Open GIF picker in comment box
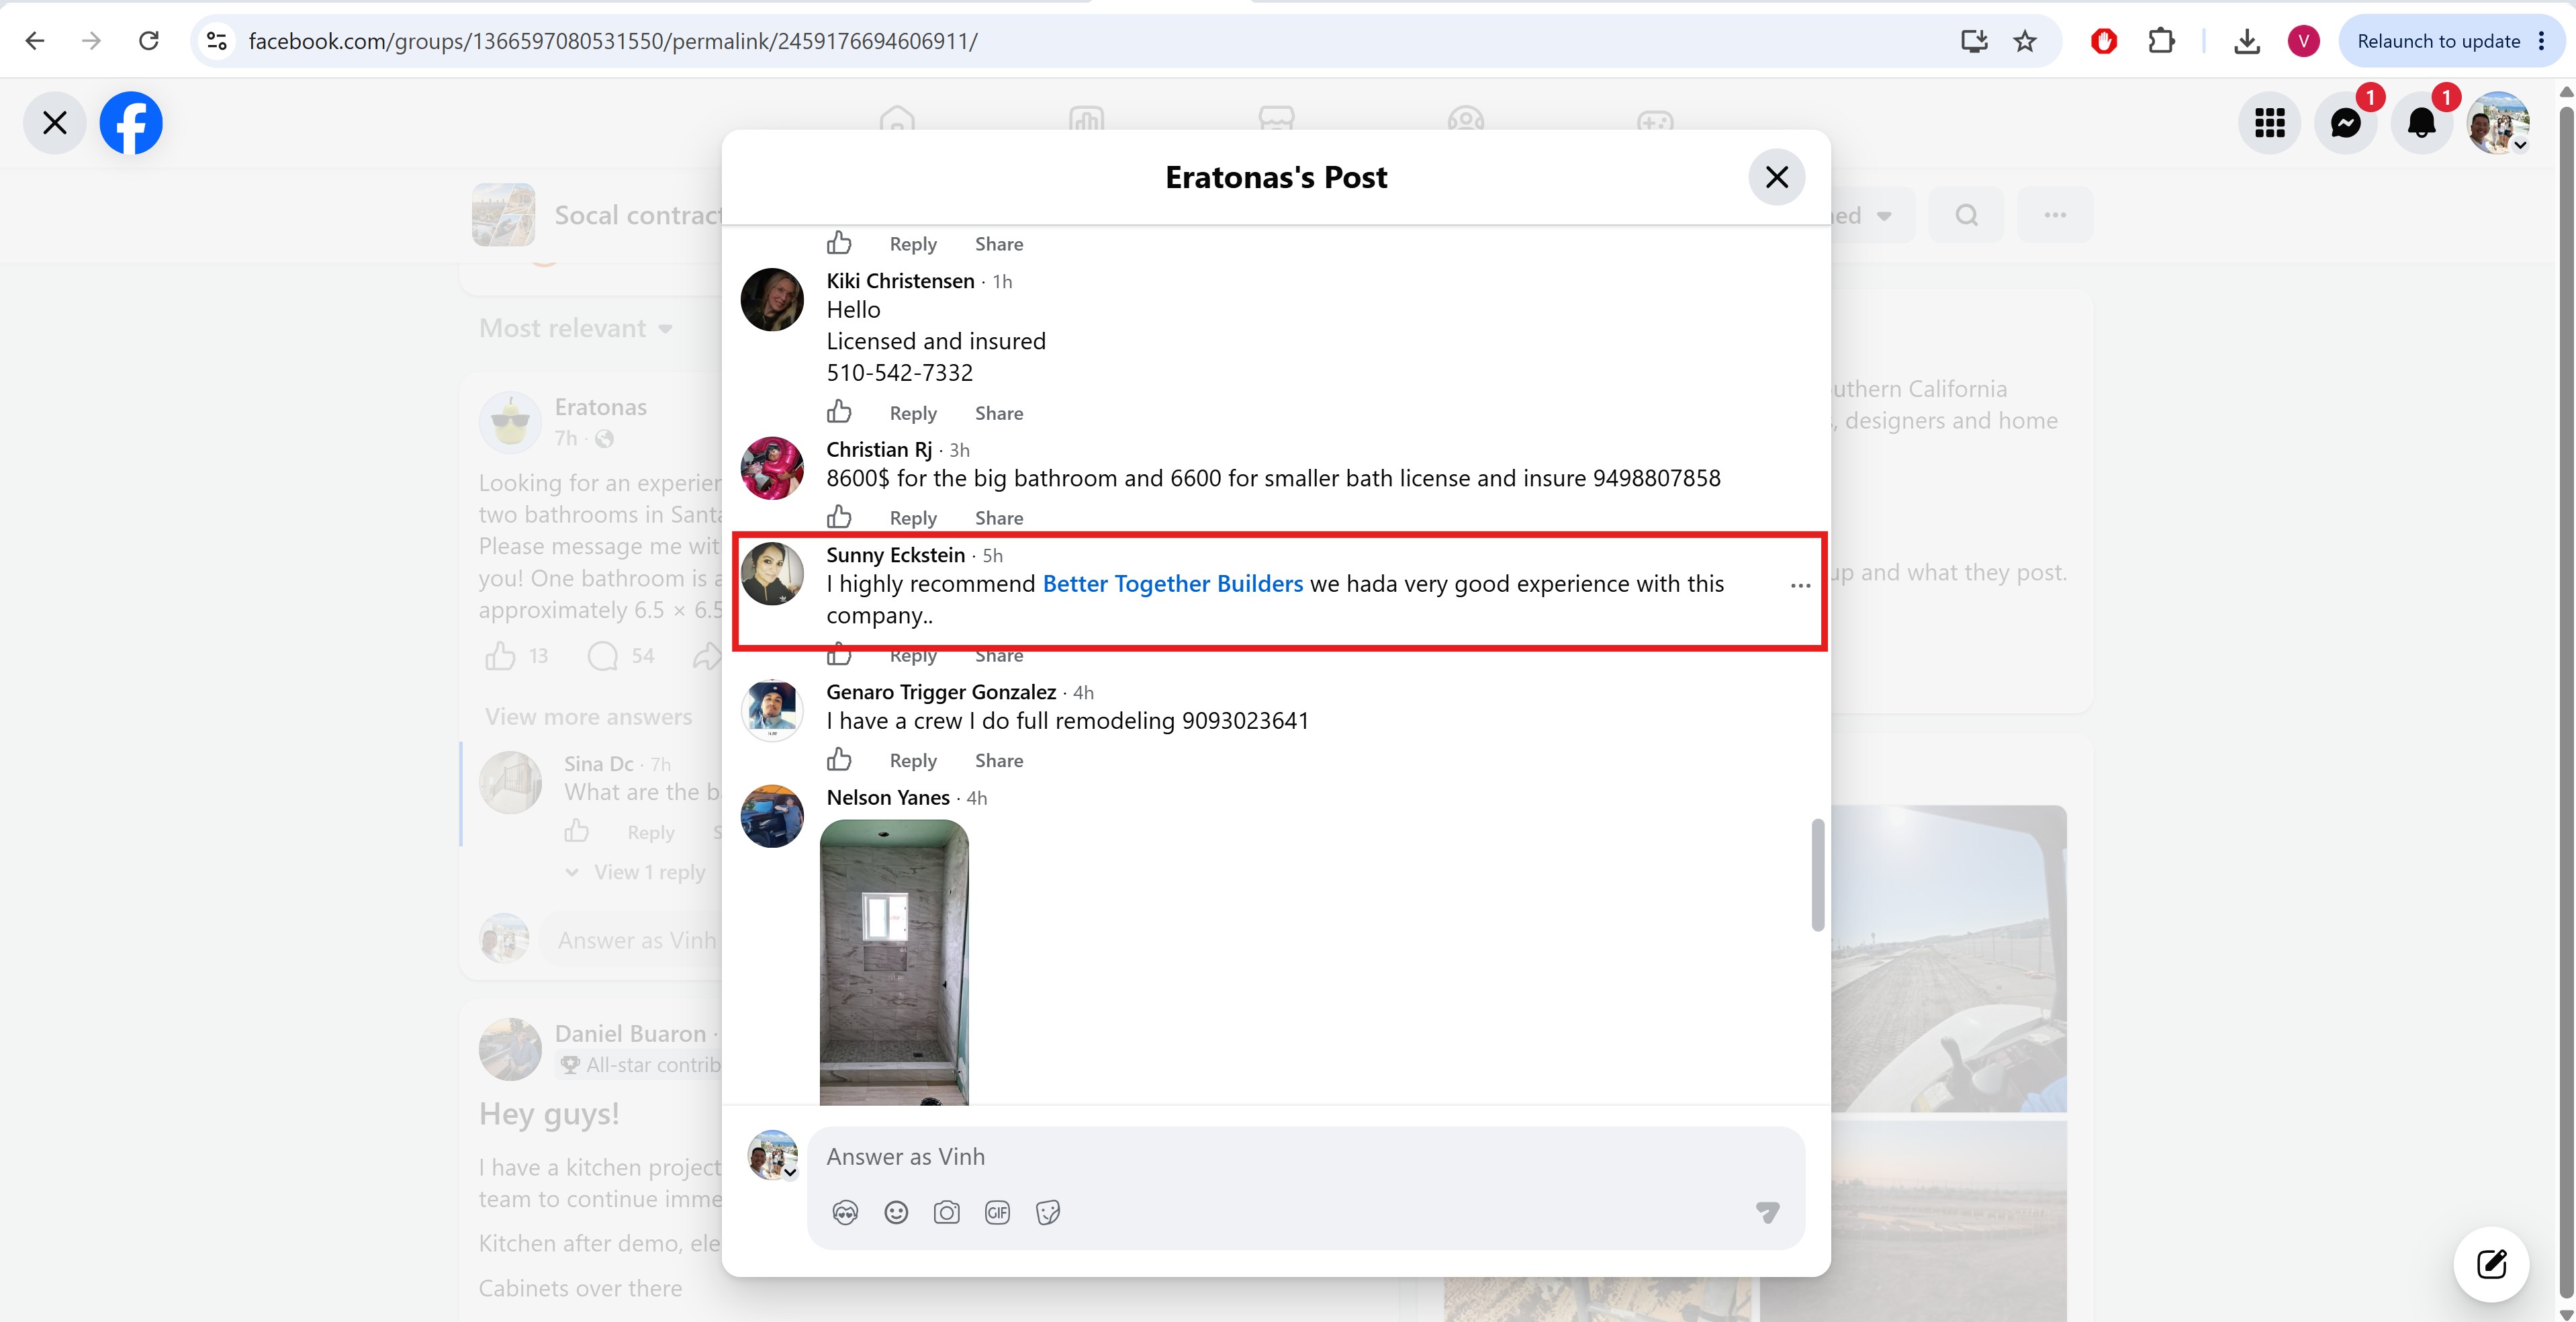This screenshot has height=1322, width=2576. point(997,1213)
